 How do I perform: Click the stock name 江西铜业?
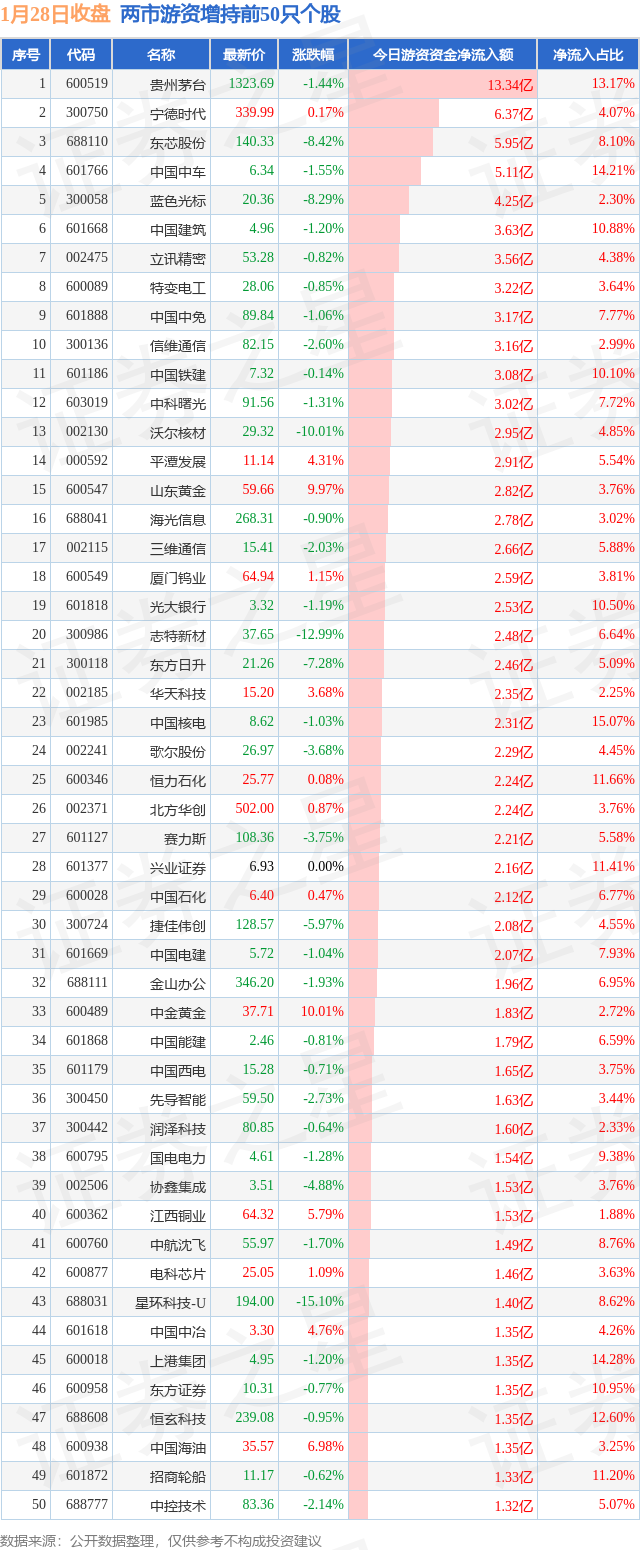coord(178,1216)
